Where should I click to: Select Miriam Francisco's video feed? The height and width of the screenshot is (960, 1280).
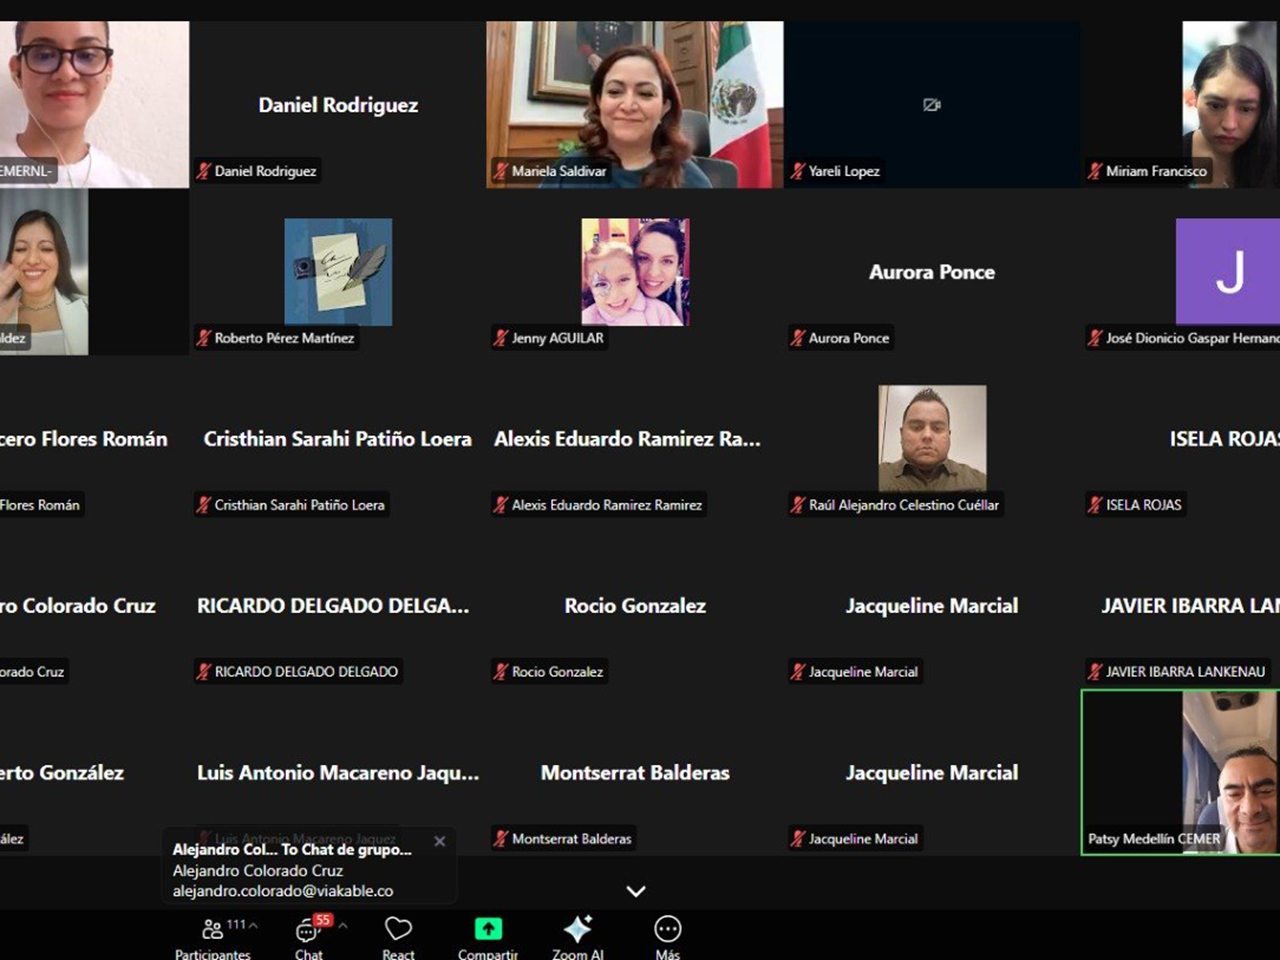1230,105
